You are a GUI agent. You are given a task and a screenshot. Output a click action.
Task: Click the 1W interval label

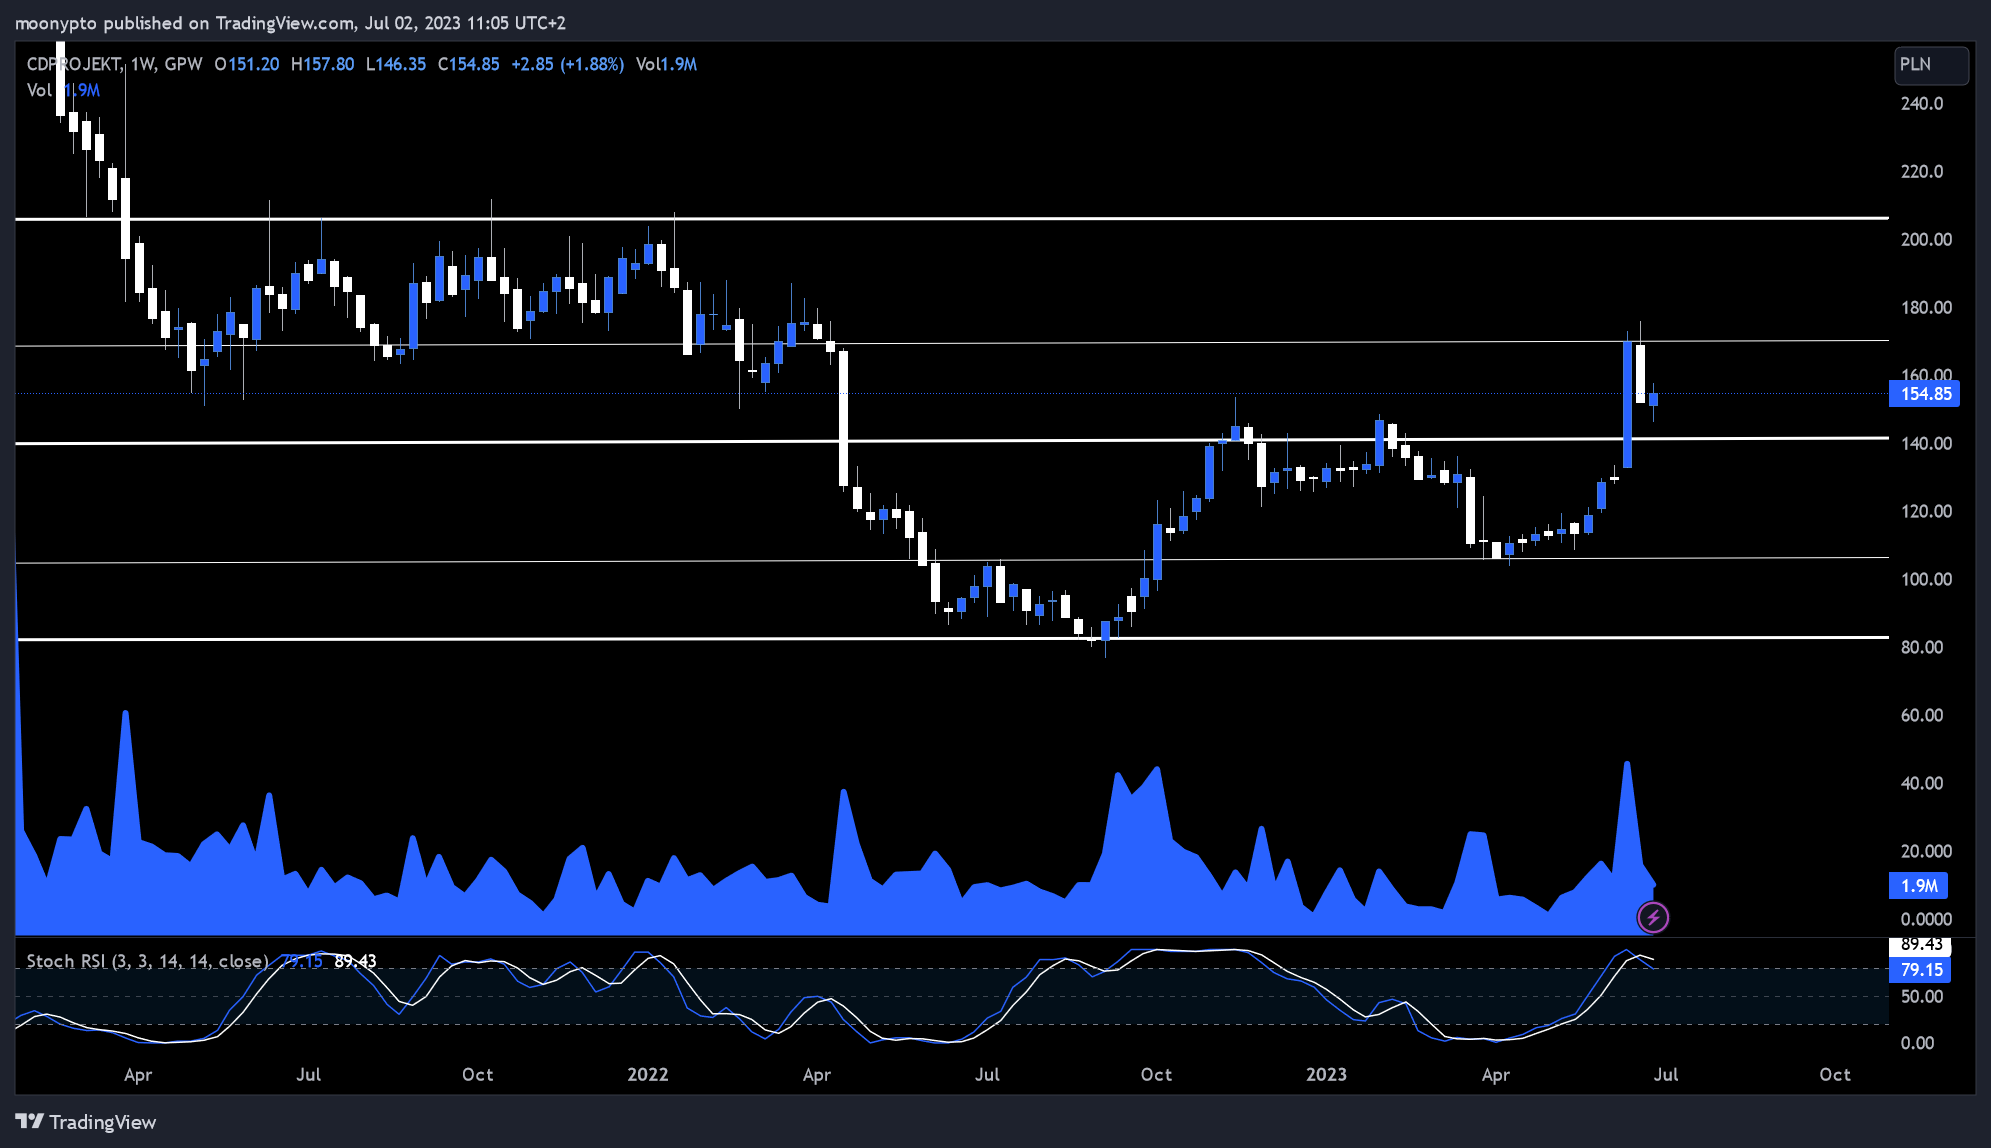click(143, 64)
